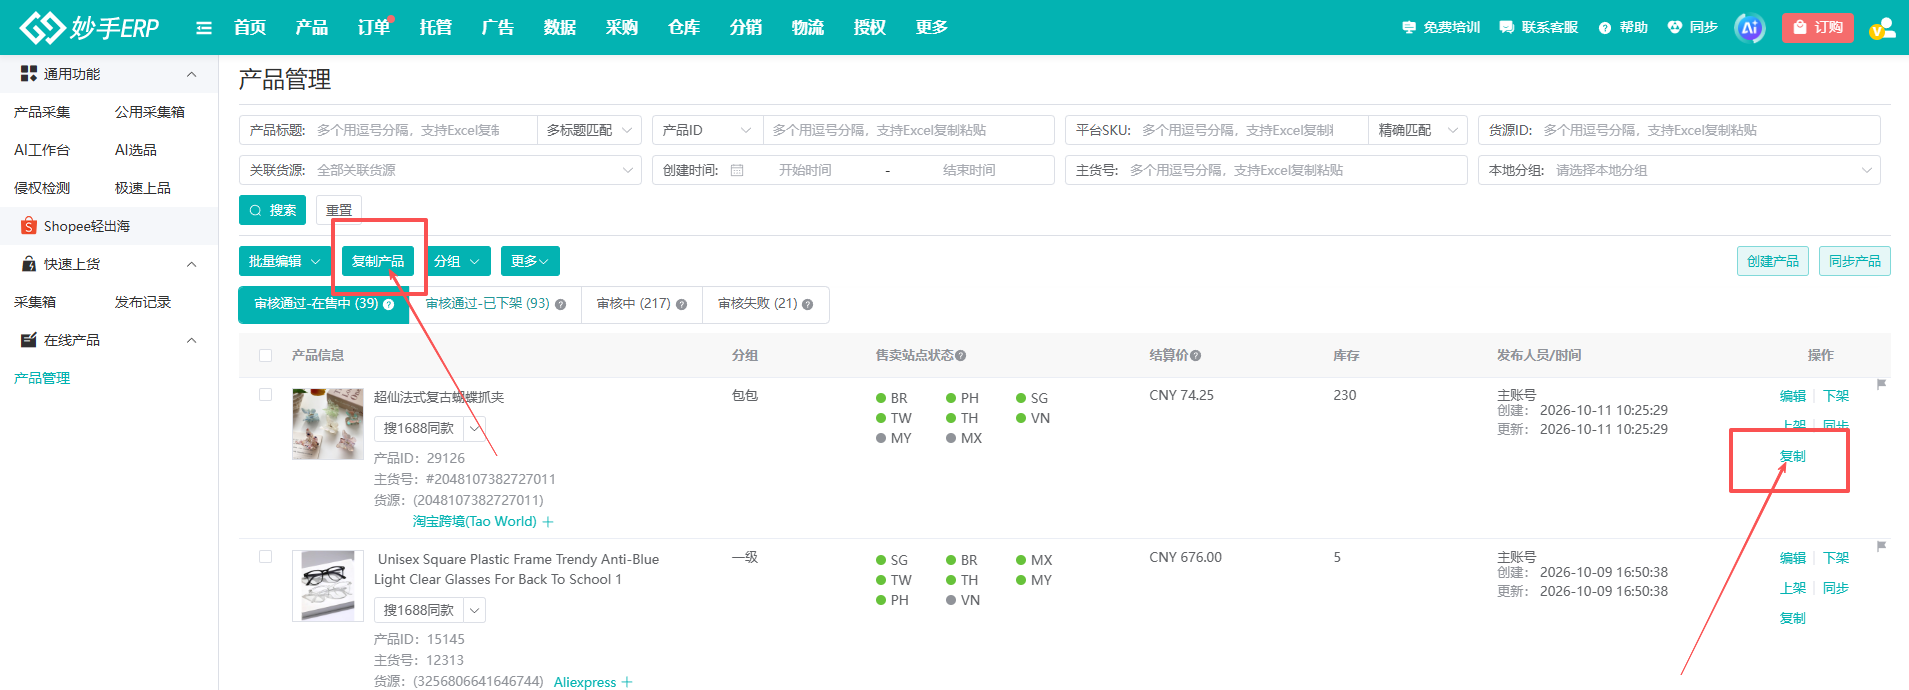Open the 仓库 top menu
This screenshot has width=1909, height=690.
click(683, 27)
